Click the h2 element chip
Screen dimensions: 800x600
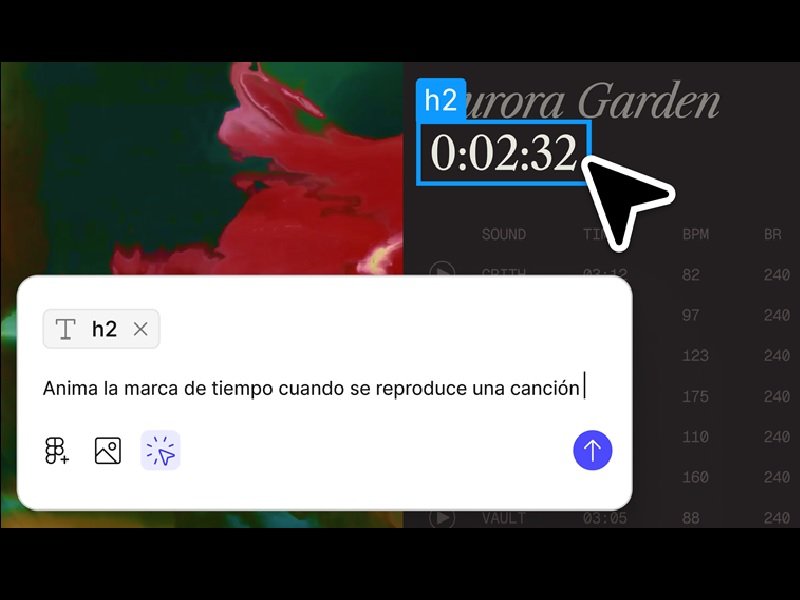[x=101, y=329]
